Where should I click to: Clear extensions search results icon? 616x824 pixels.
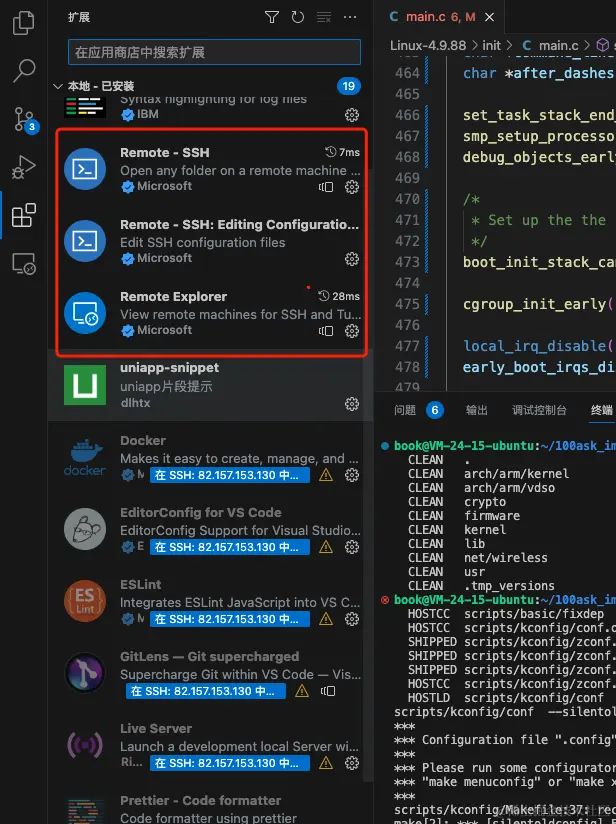(x=324, y=17)
